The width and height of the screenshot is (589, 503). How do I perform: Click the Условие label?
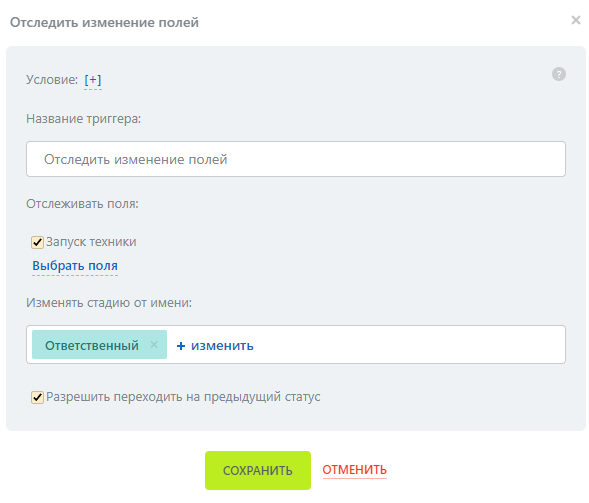(x=52, y=80)
